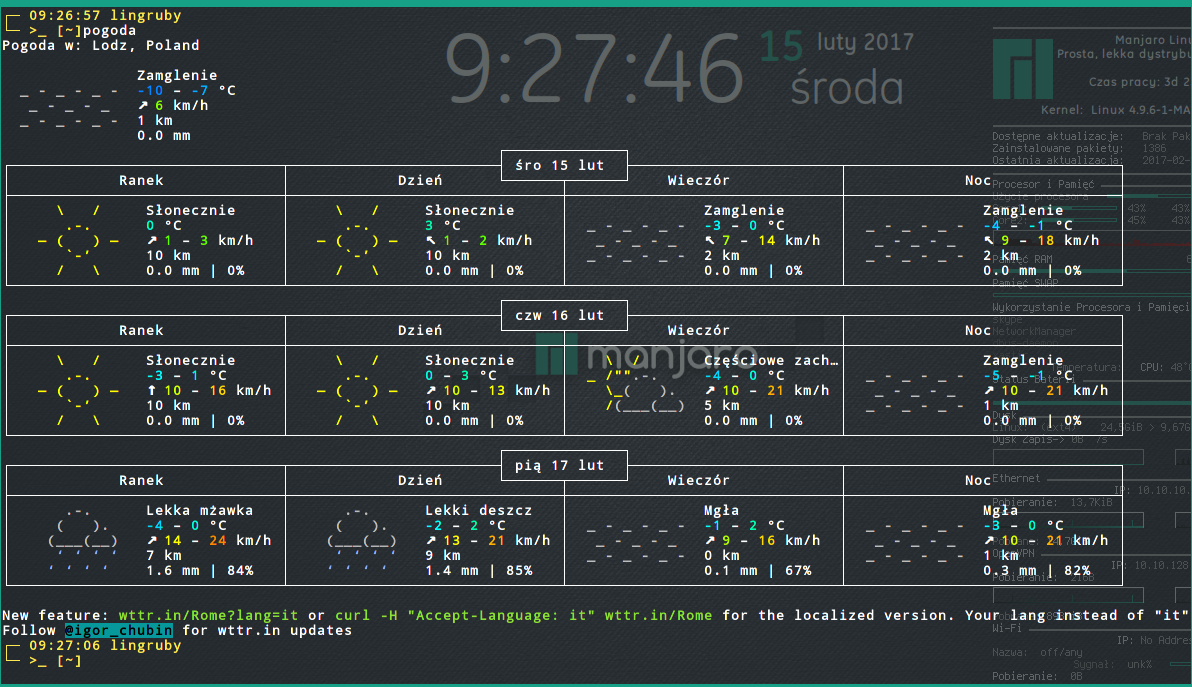Click the sun icon for Thursday daytime
The width and height of the screenshot is (1192, 687).
pyautogui.click(x=357, y=391)
